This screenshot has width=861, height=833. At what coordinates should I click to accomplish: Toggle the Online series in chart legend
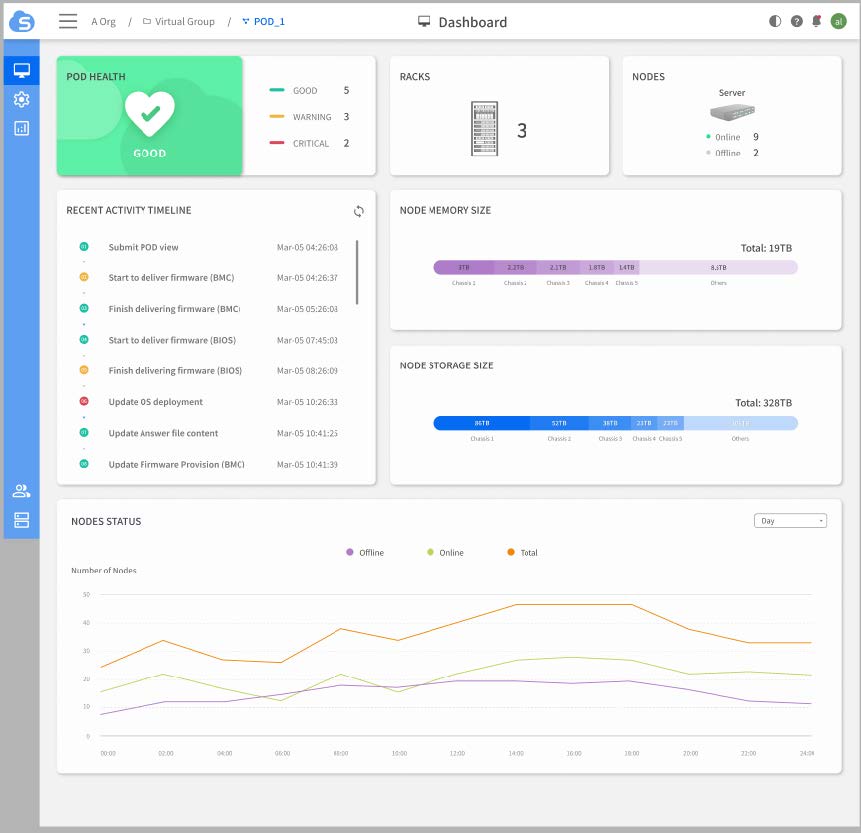(x=445, y=553)
